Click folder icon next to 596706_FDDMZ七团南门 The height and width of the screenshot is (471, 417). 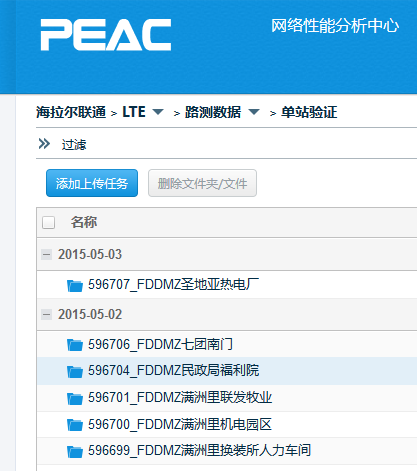[x=75, y=345]
